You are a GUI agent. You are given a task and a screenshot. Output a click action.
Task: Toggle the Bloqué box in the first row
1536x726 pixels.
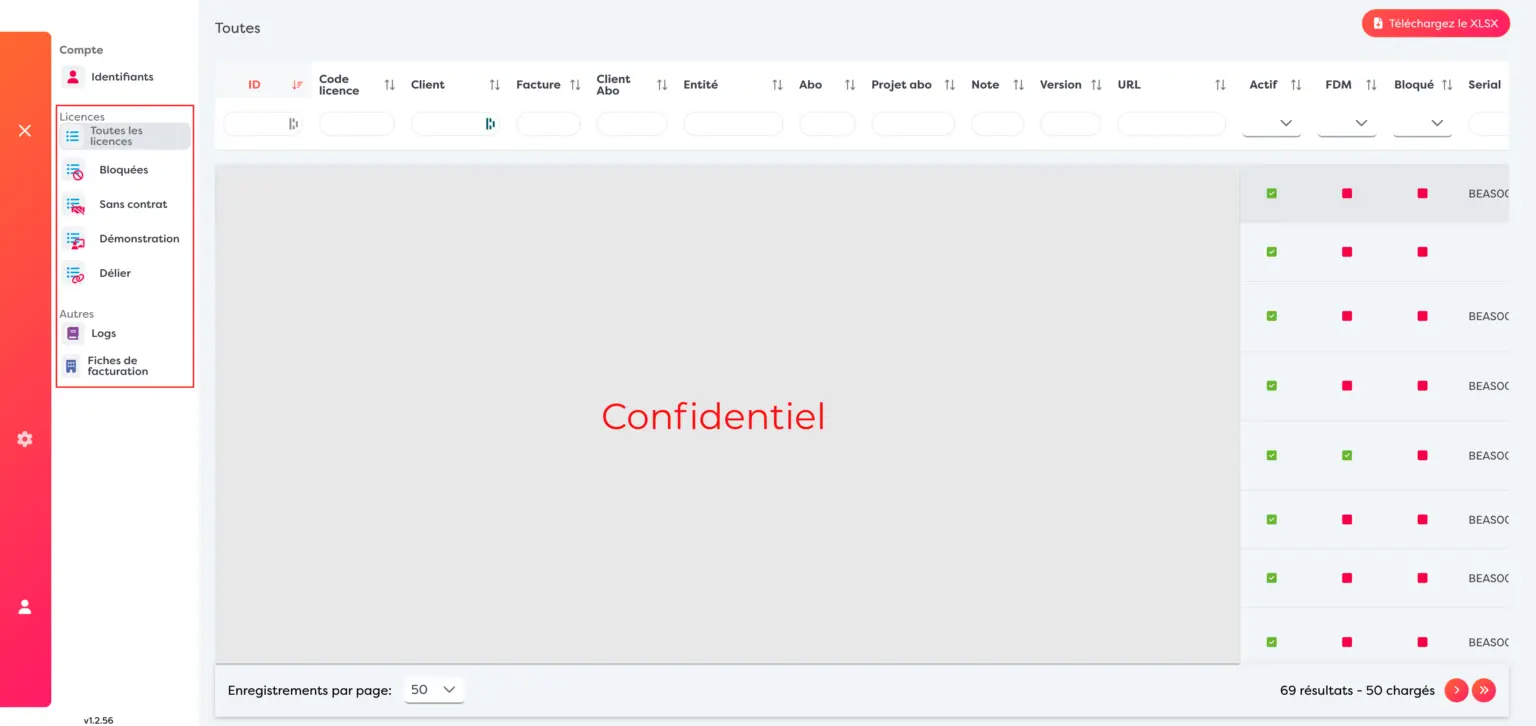1422,193
